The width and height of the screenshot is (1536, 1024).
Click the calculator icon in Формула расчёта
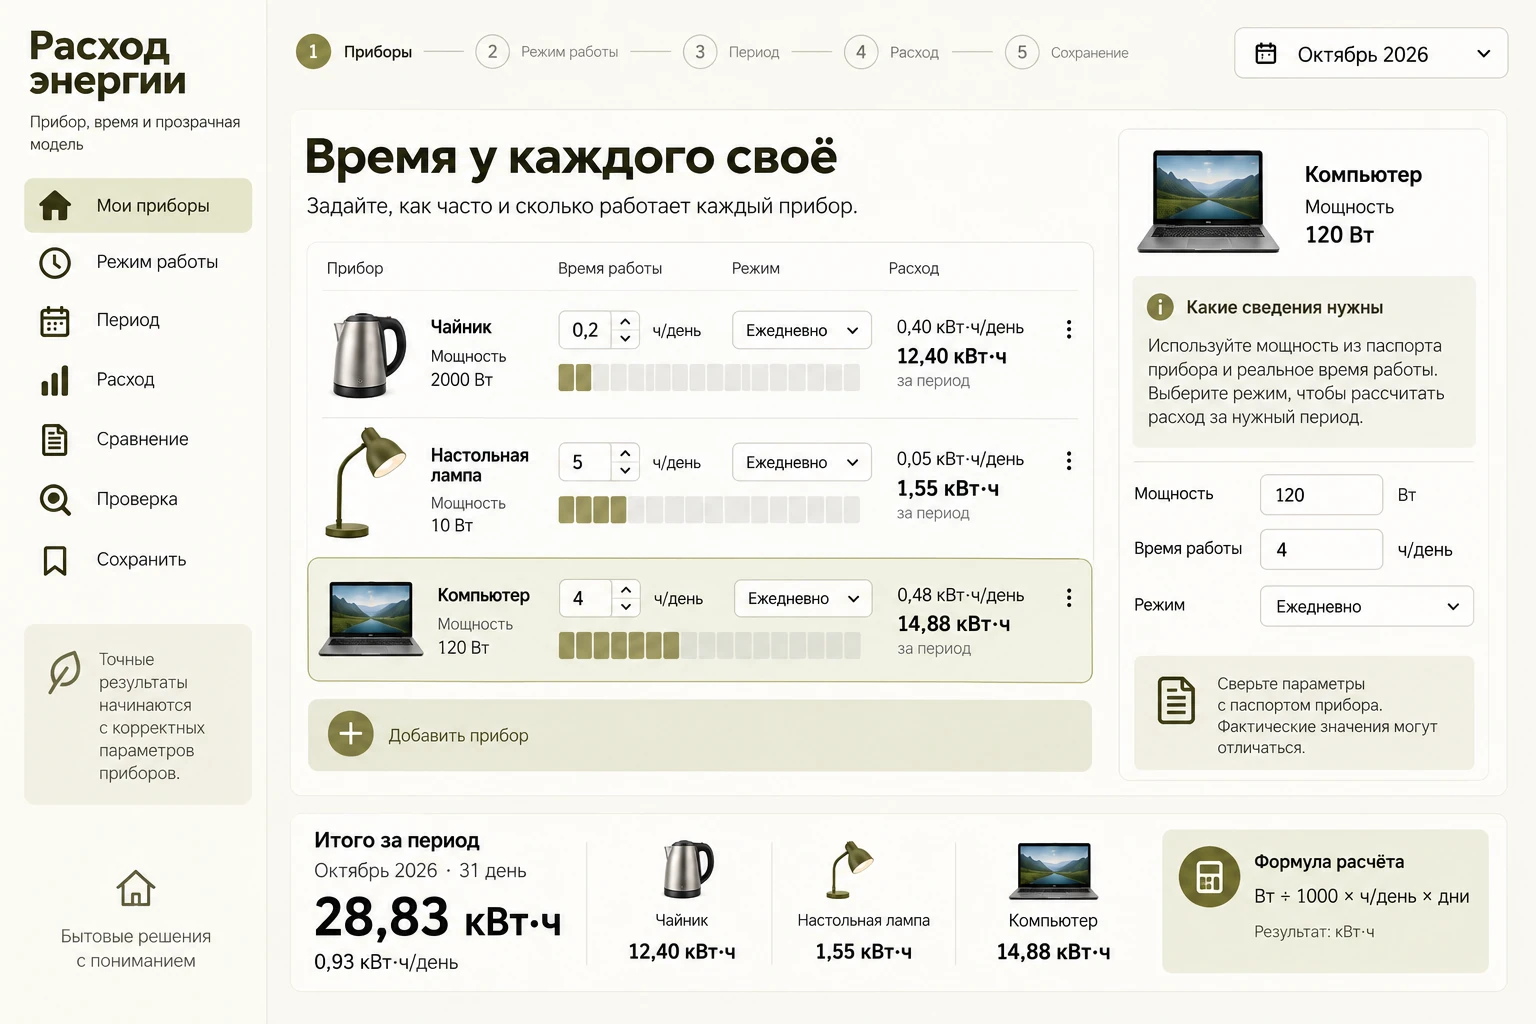coord(1209,877)
